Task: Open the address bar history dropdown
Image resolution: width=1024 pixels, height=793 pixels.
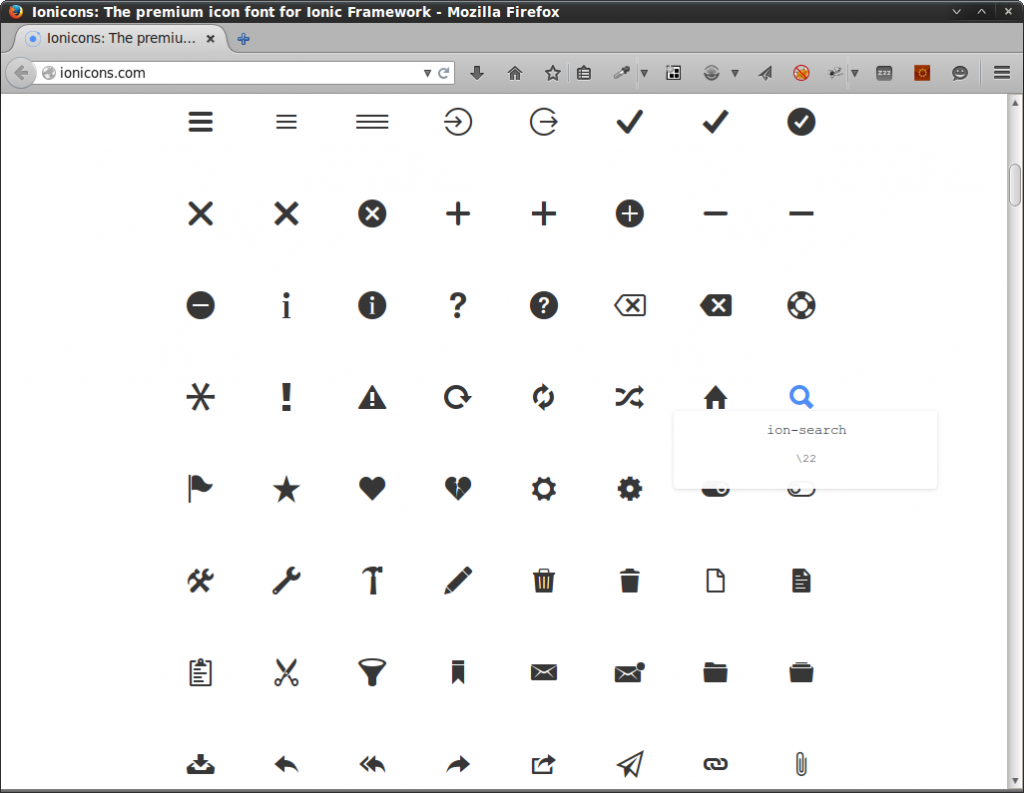Action: click(426, 72)
